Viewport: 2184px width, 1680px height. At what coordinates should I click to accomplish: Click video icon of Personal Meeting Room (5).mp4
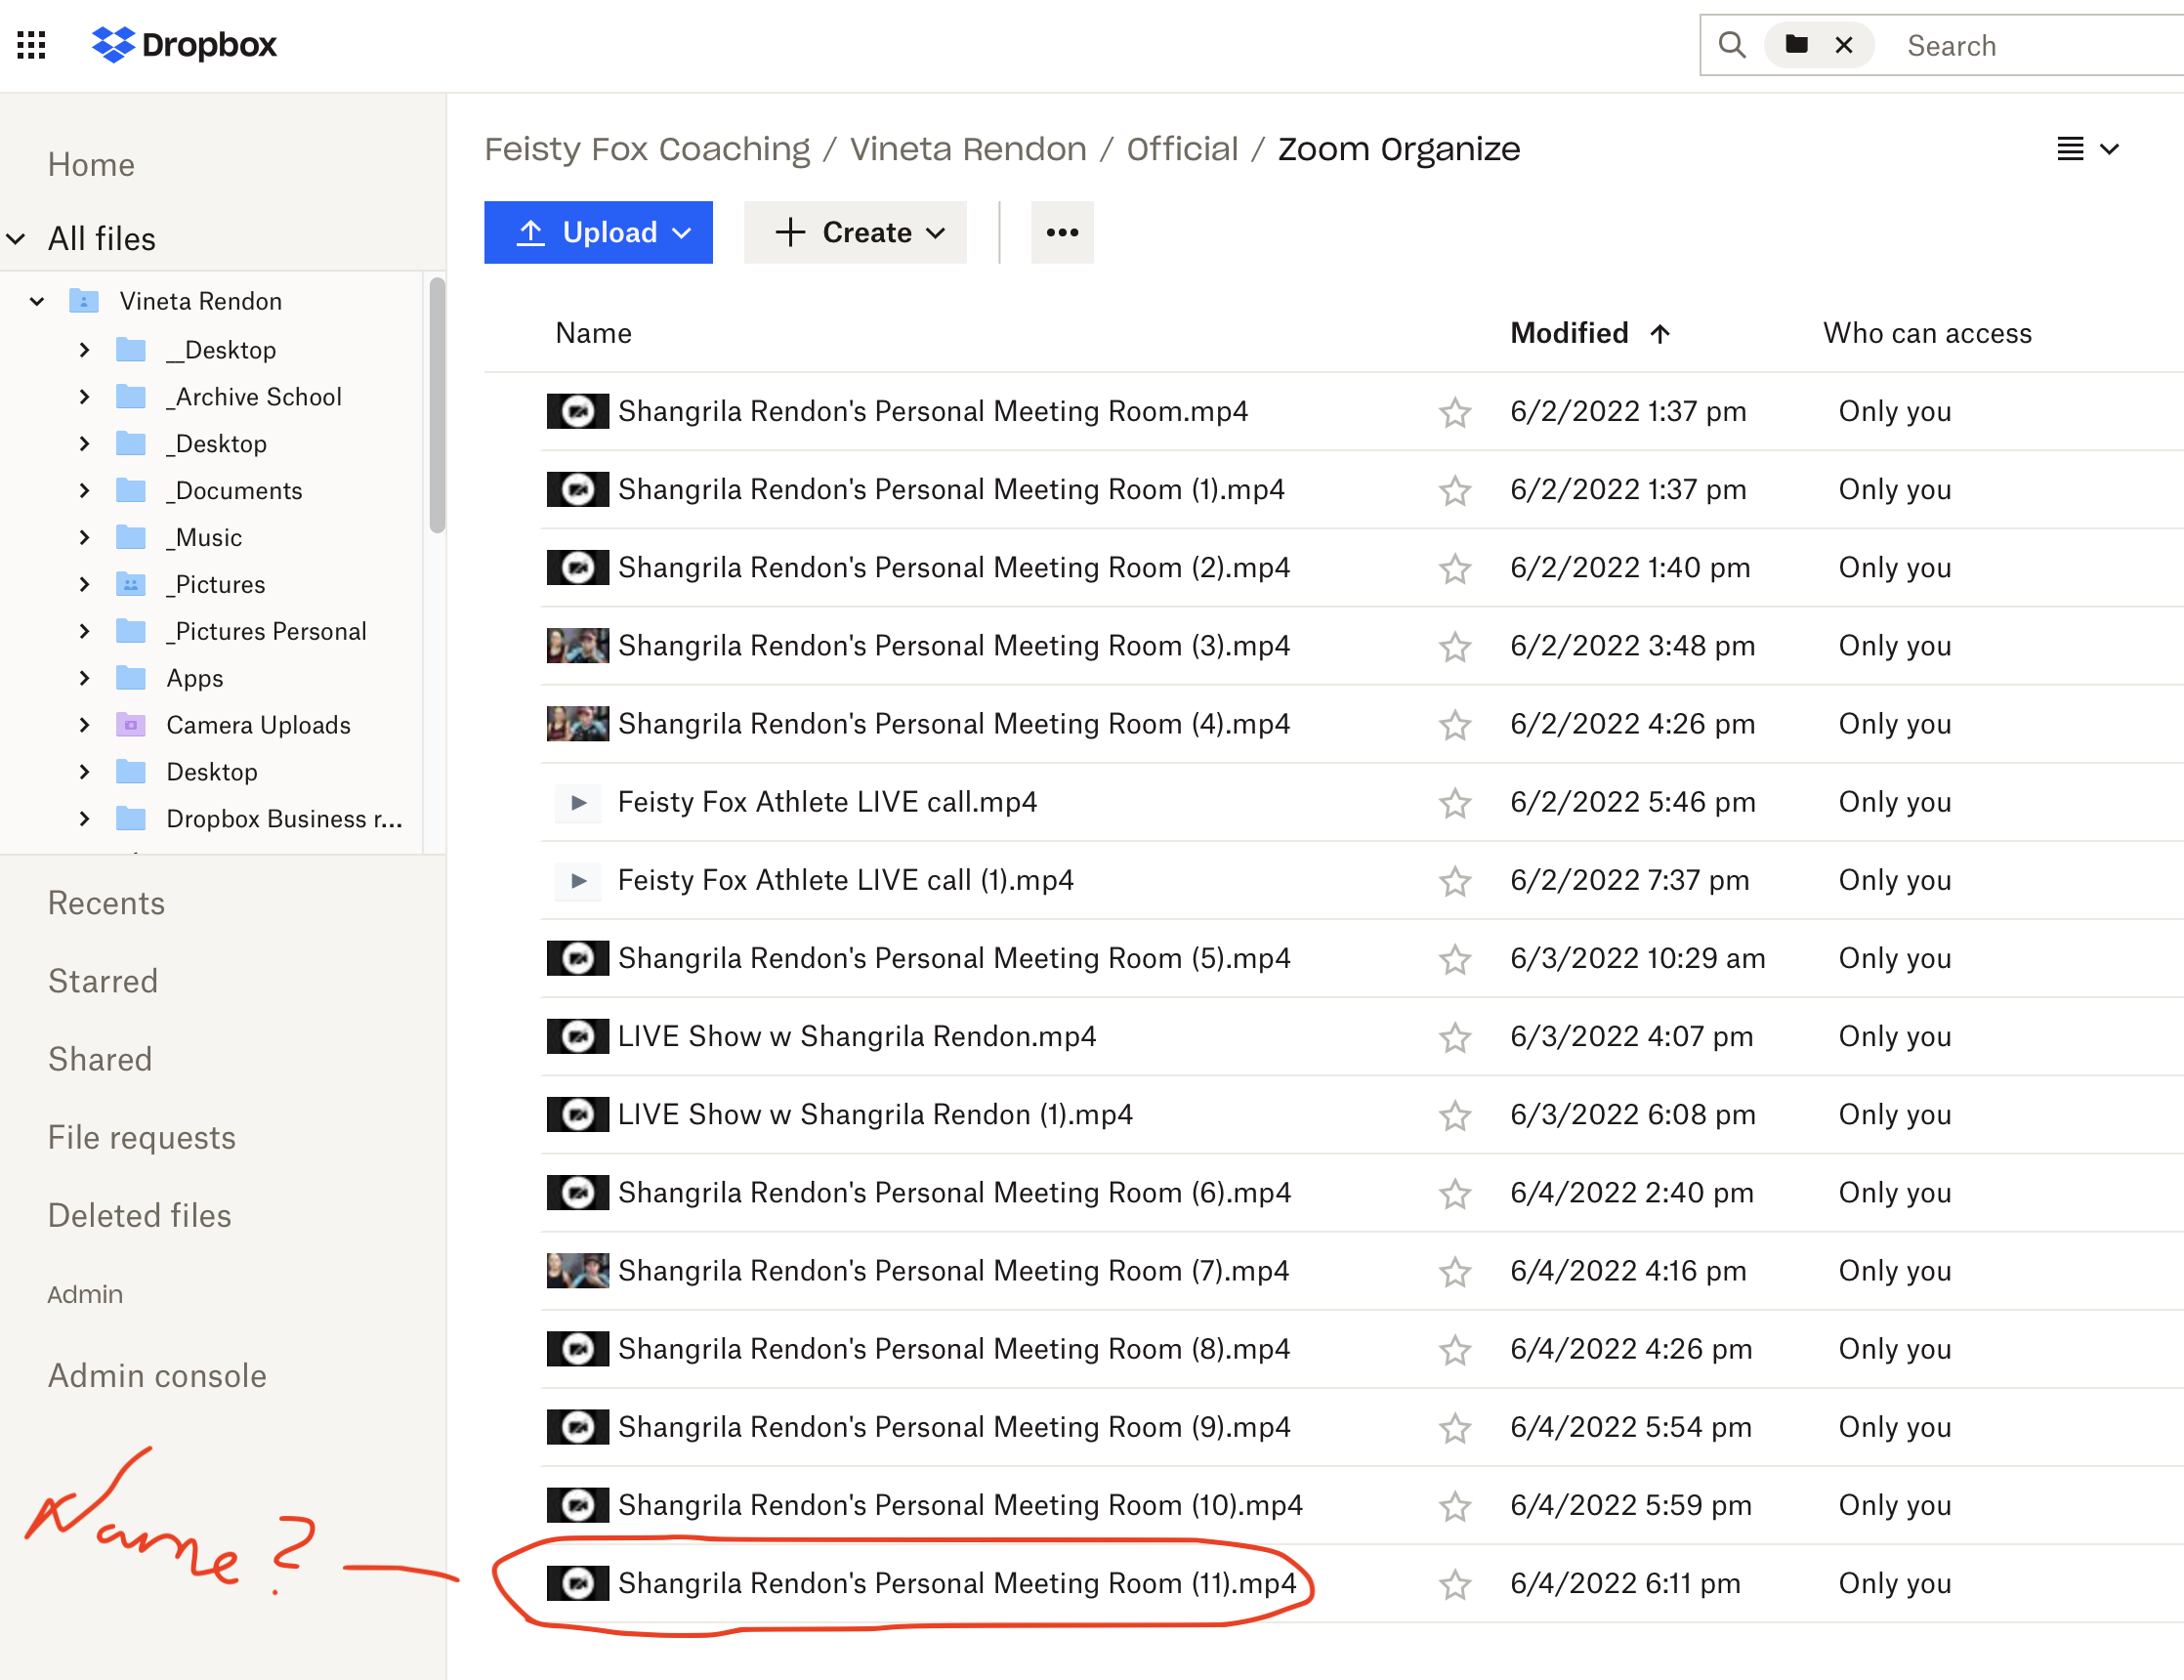point(578,958)
